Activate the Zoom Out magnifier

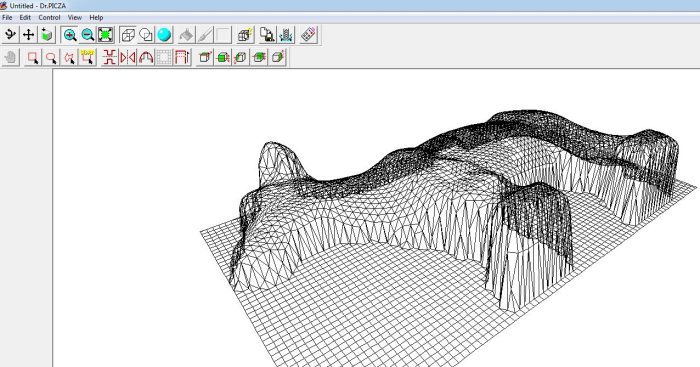click(88, 35)
